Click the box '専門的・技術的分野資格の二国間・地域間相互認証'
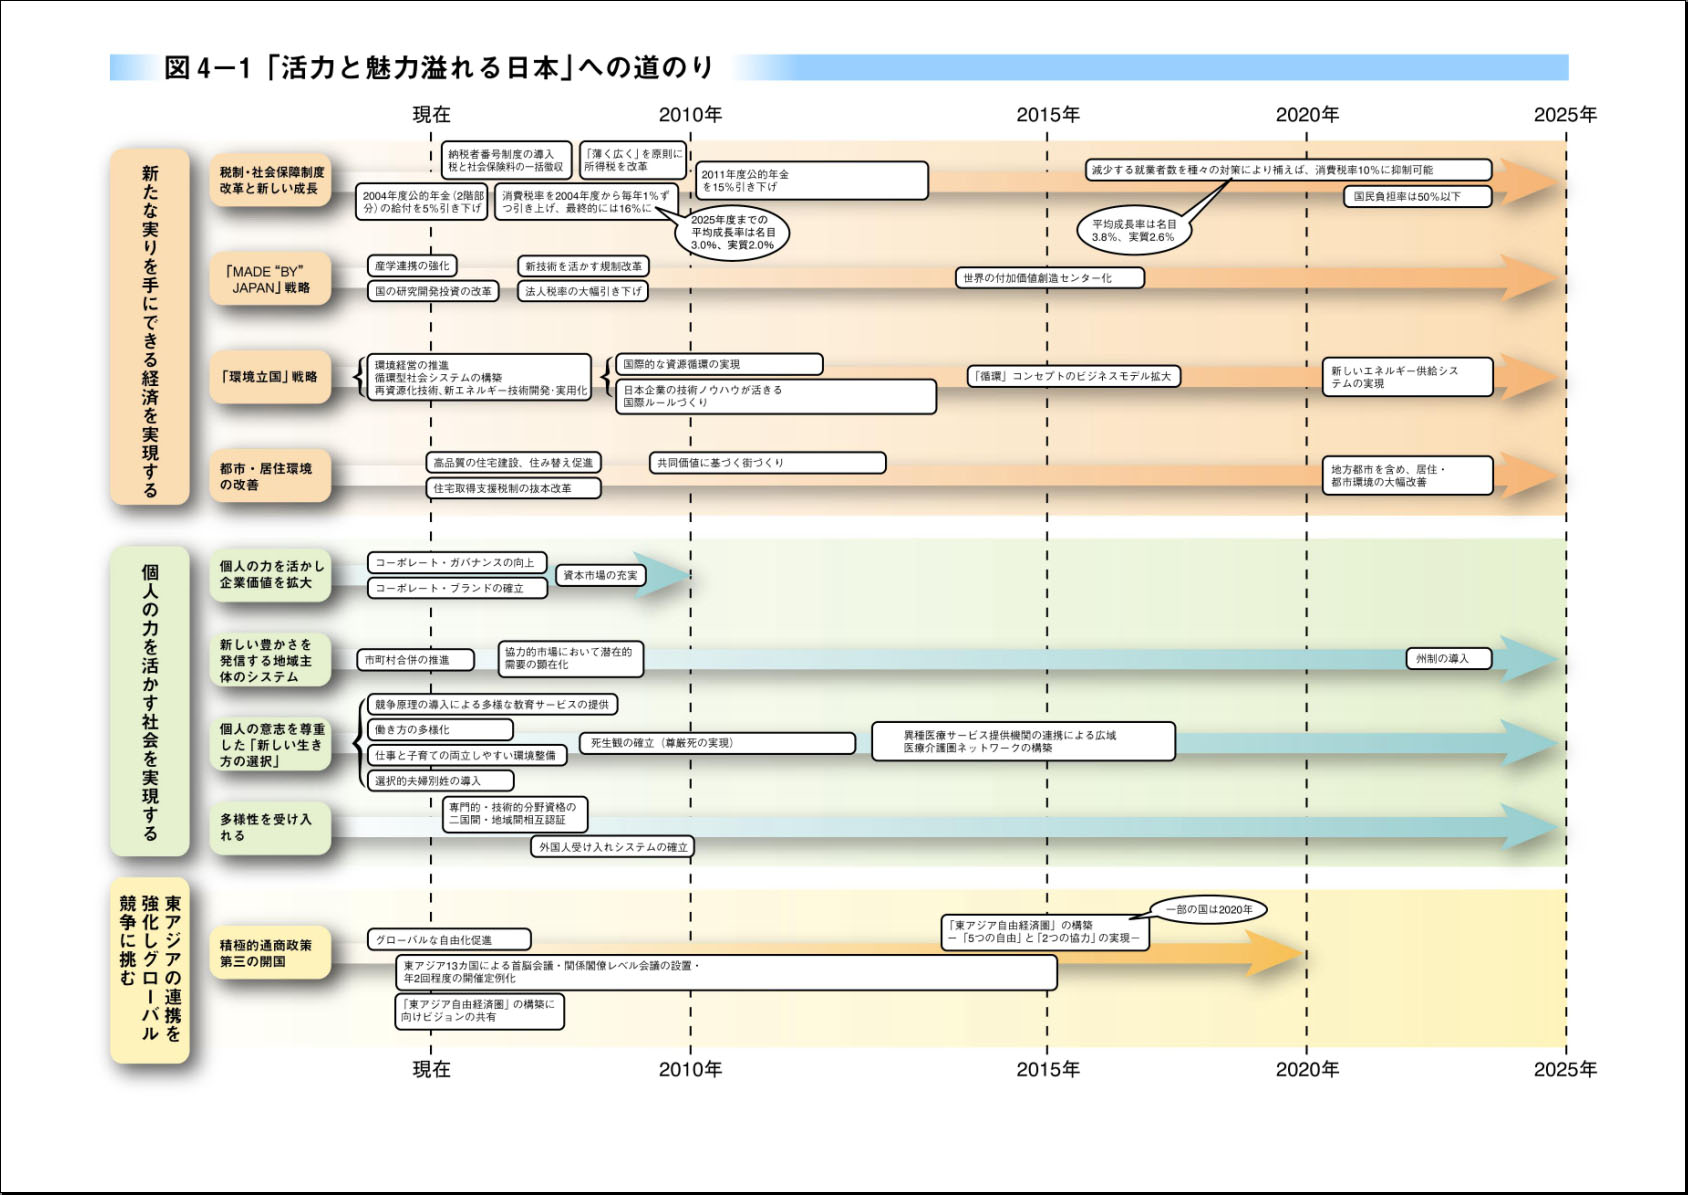Image resolution: width=1688 pixels, height=1195 pixels. (x=515, y=813)
